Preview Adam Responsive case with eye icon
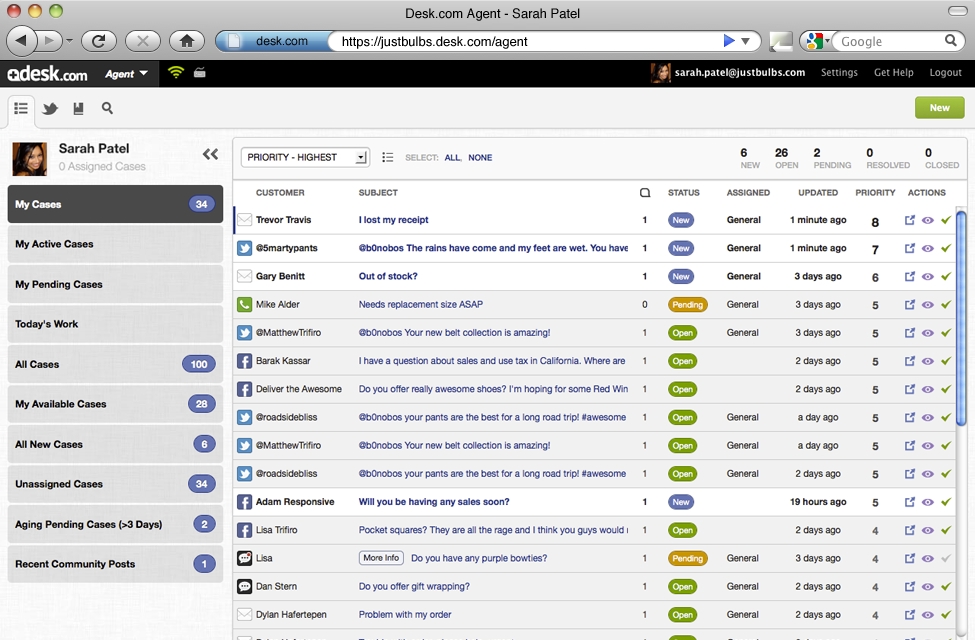The image size is (975, 640). (928, 502)
